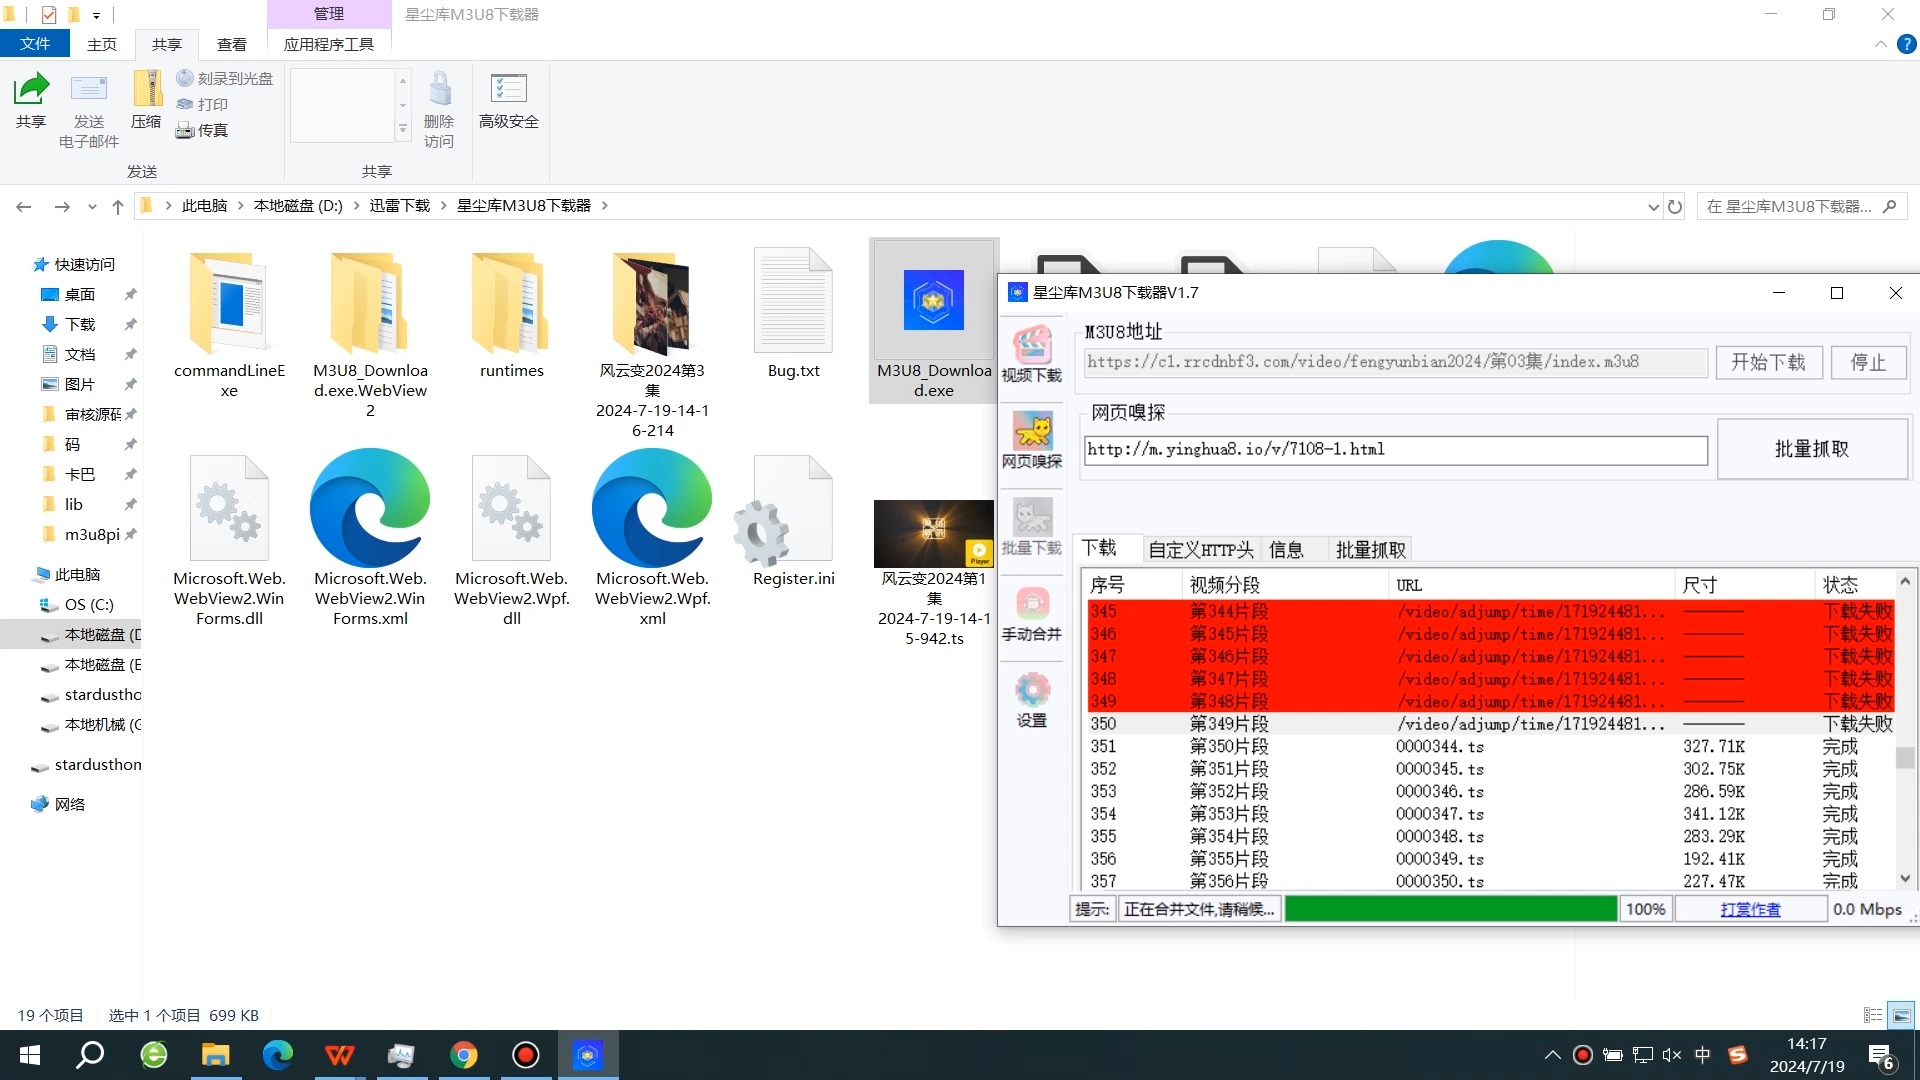Collapse the ribbon with chevron
Image resolution: width=1920 pixels, height=1080 pixels.
coord(1880,44)
